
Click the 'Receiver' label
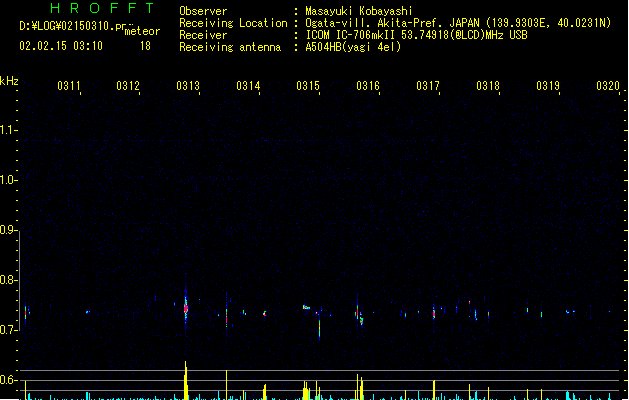(203, 35)
